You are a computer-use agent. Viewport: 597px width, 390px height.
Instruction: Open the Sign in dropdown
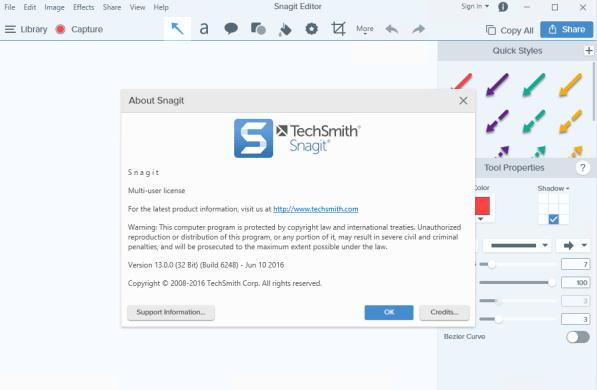click(x=475, y=6)
